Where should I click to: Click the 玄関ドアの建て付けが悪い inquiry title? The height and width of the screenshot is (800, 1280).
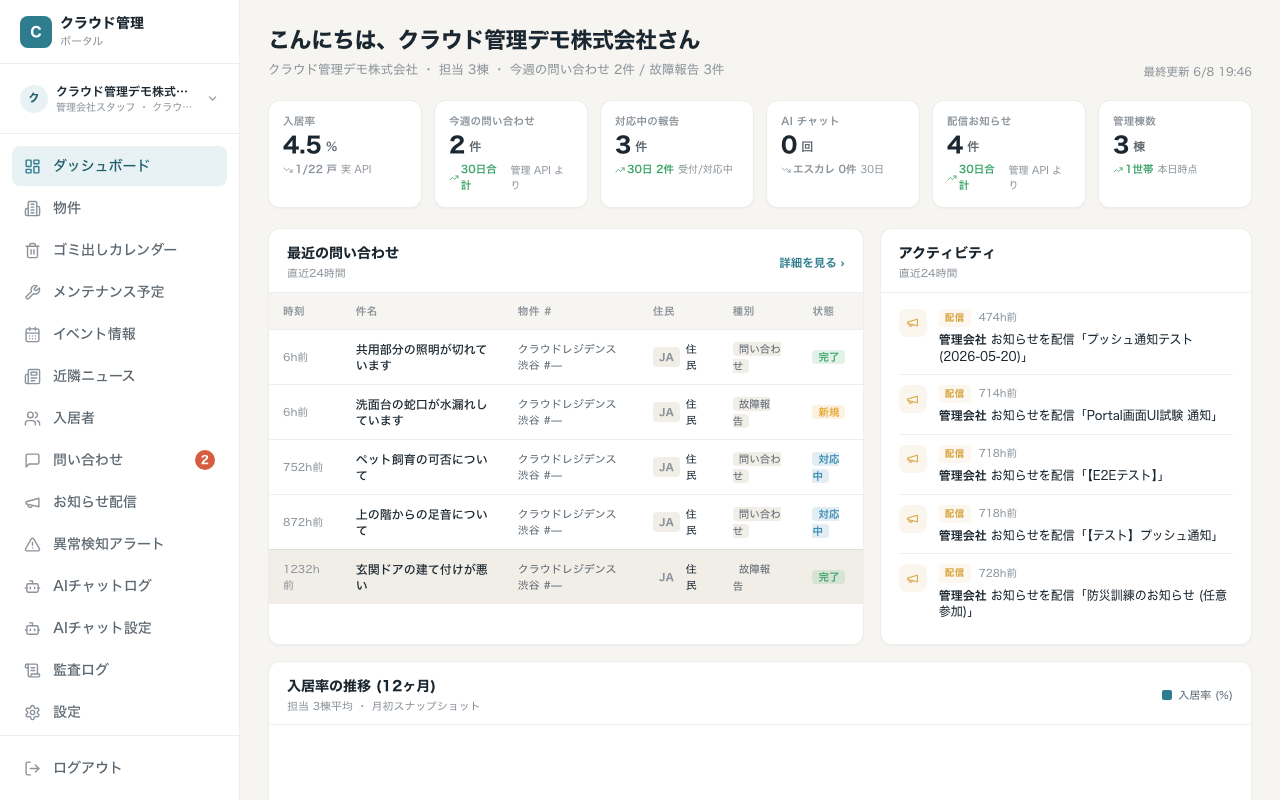(x=421, y=577)
